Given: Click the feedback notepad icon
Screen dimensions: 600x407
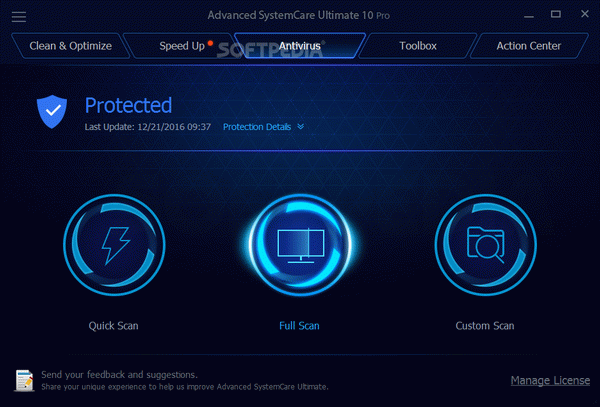Looking at the screenshot, I should click(x=24, y=380).
